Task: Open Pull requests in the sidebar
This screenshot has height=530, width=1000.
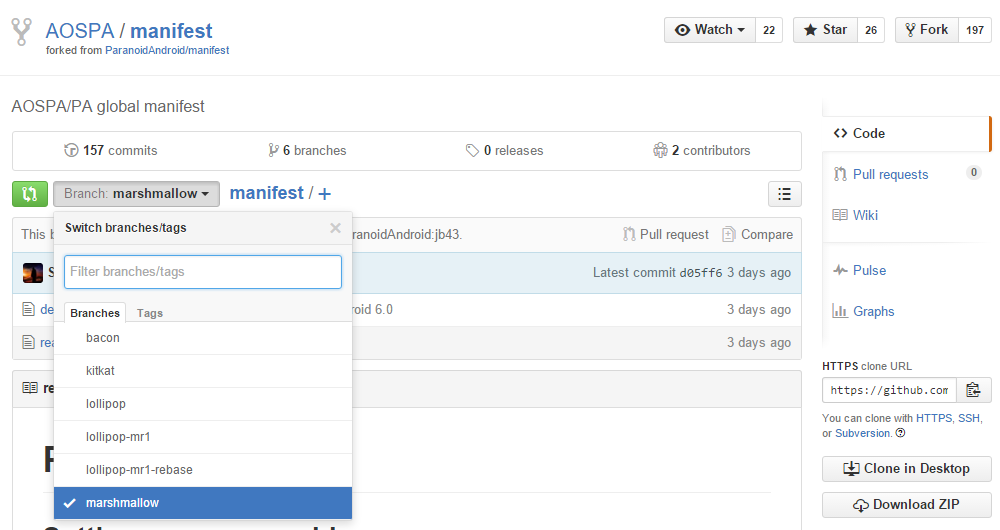Action: (x=890, y=174)
